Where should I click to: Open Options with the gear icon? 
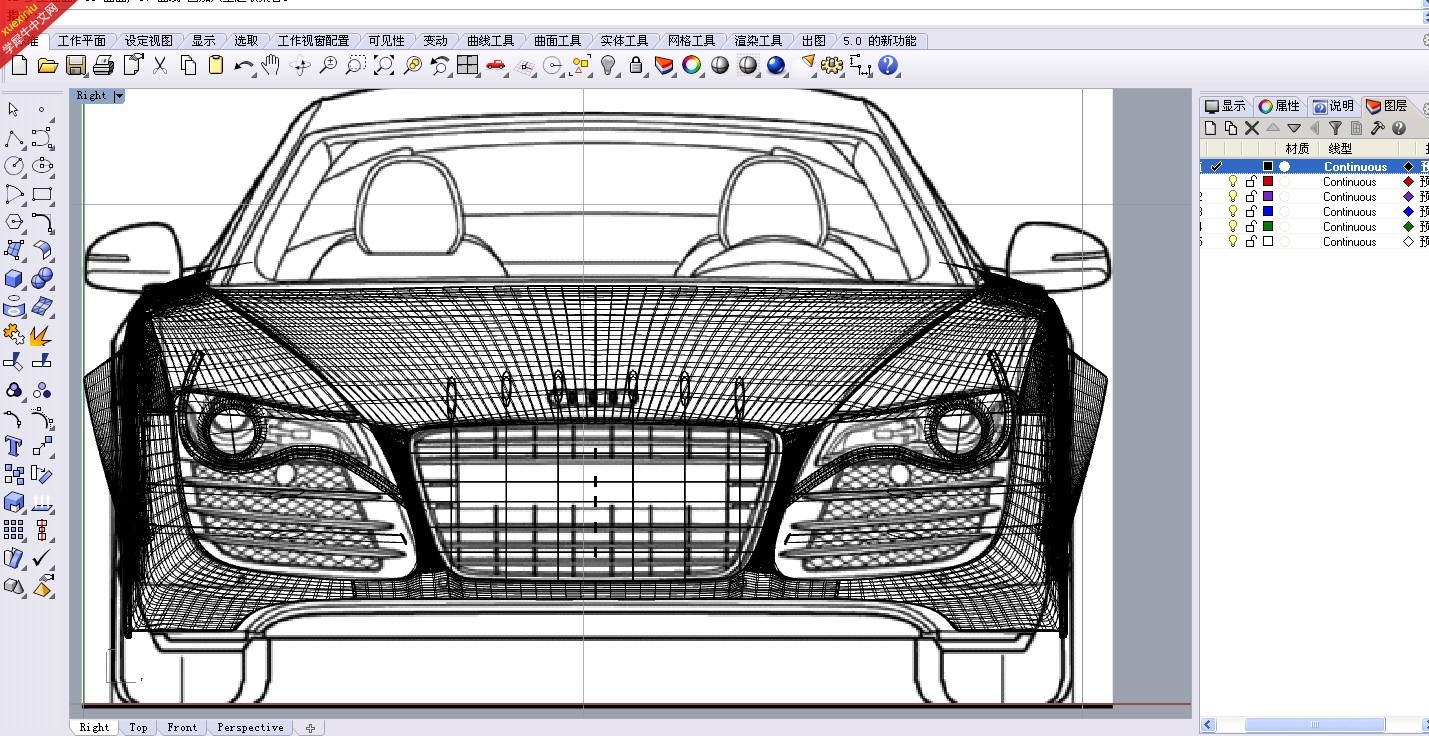click(832, 66)
